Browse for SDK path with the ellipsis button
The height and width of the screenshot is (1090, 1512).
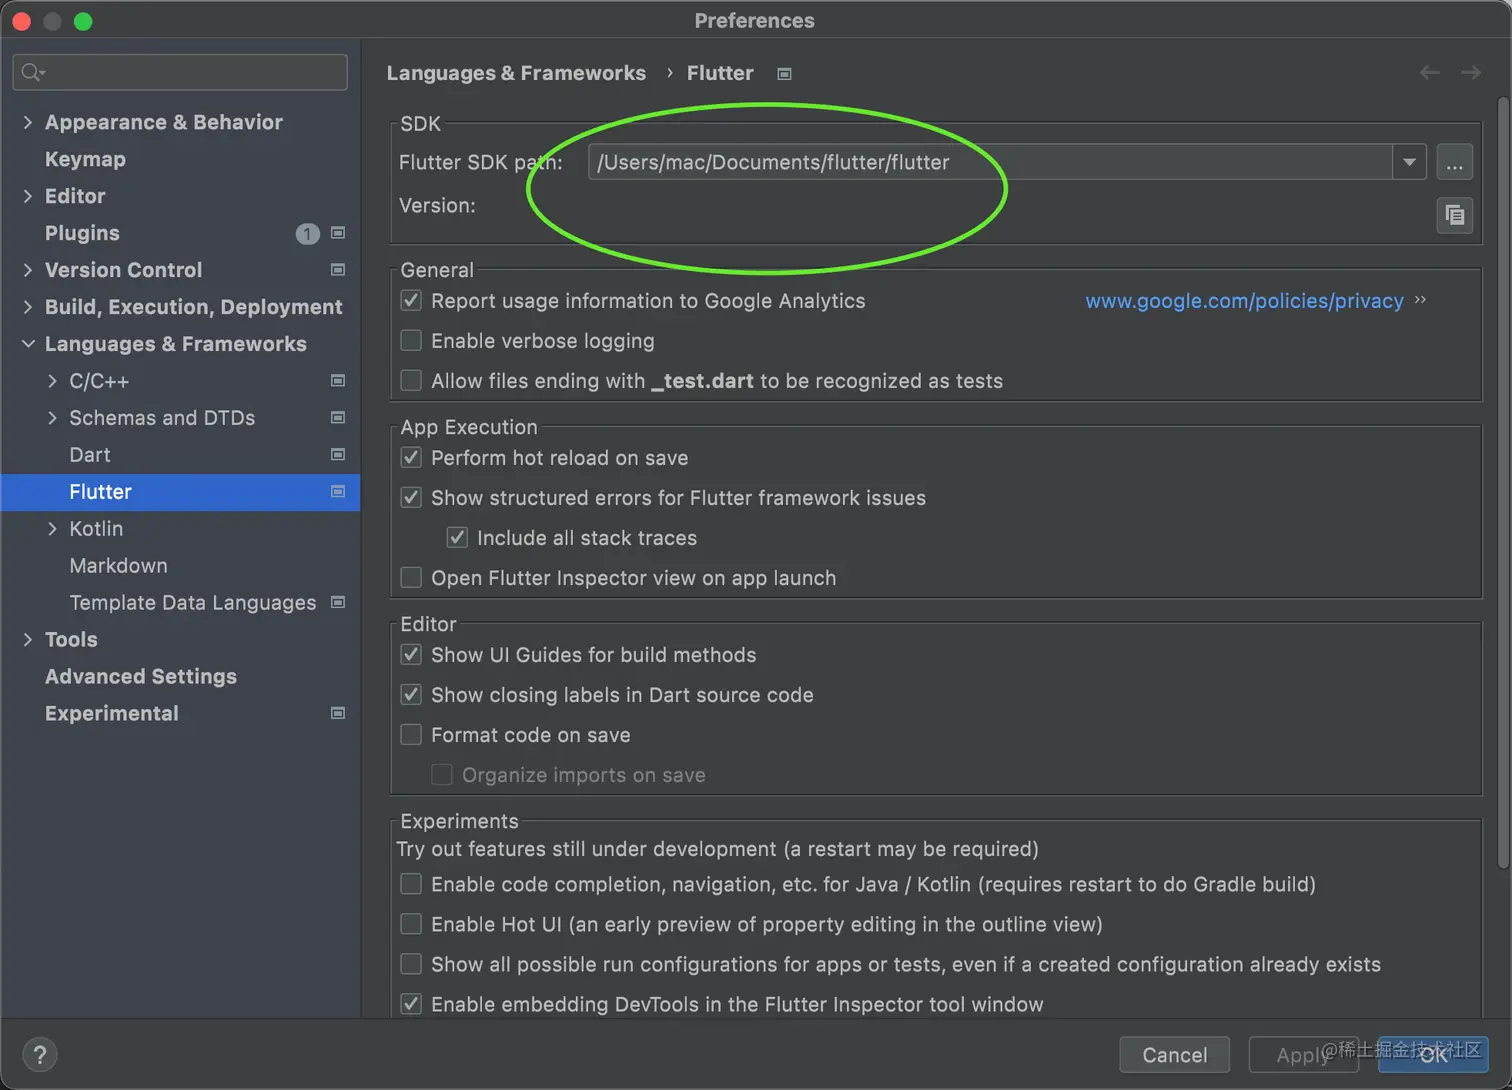coord(1455,162)
